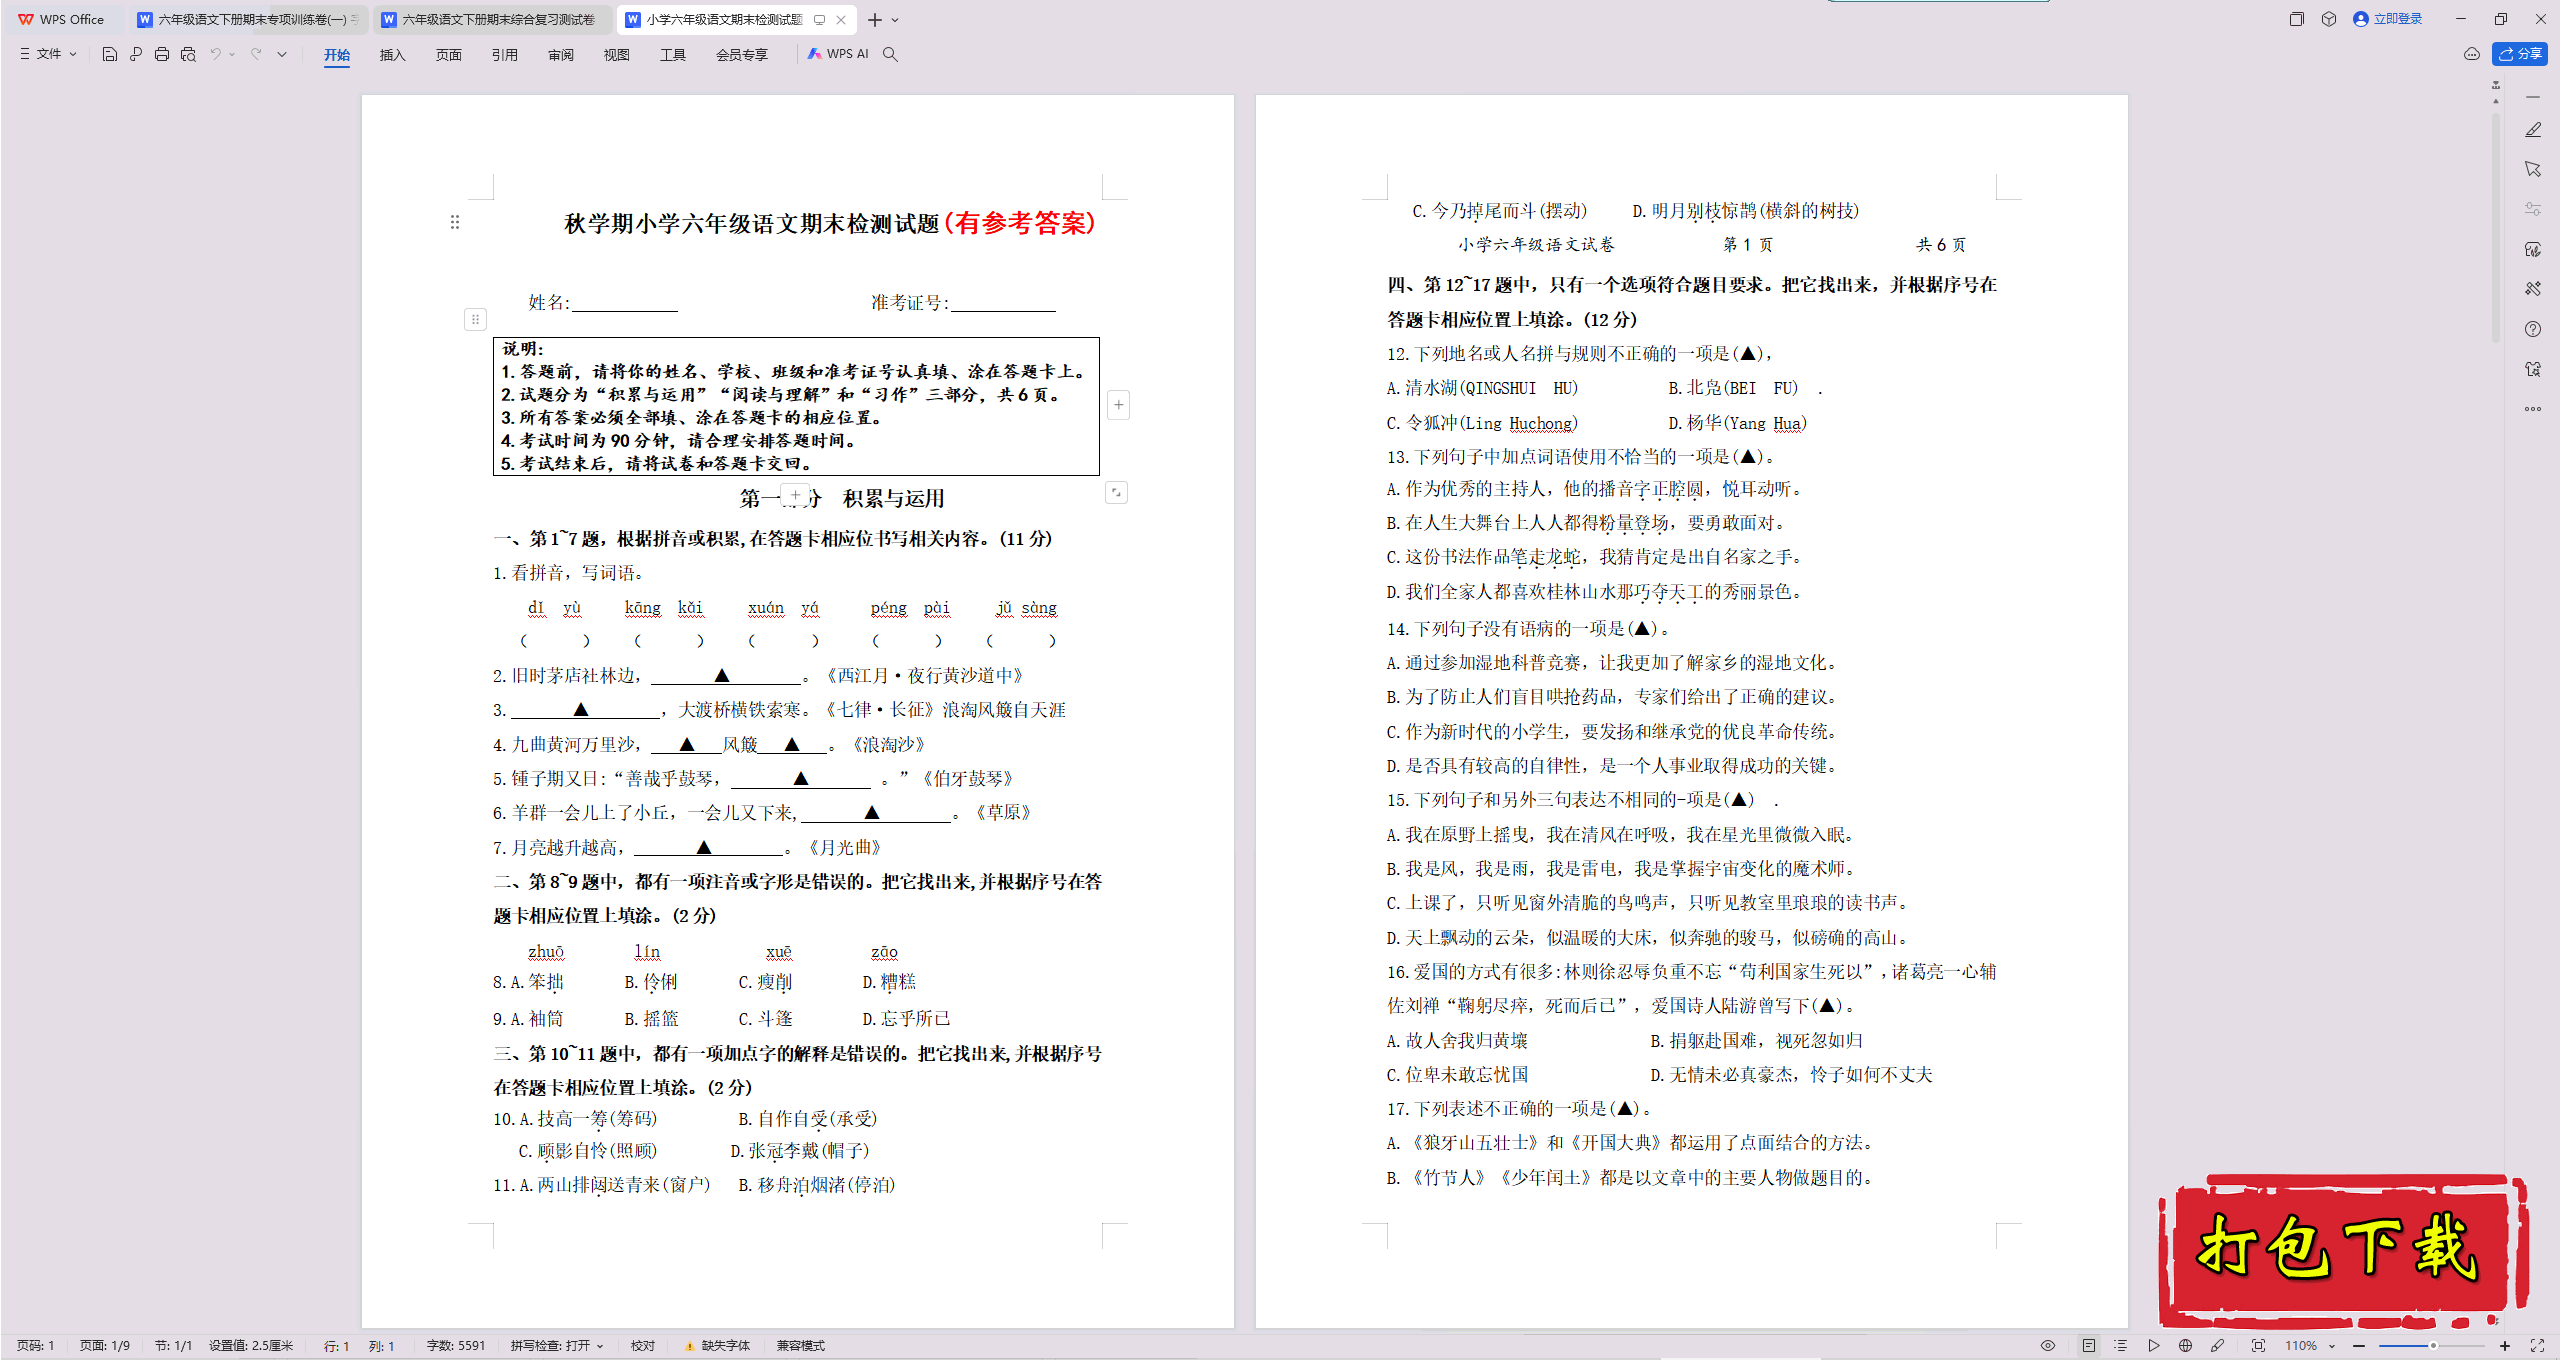Click 缺失字体 missing fonts warning

(717, 1346)
